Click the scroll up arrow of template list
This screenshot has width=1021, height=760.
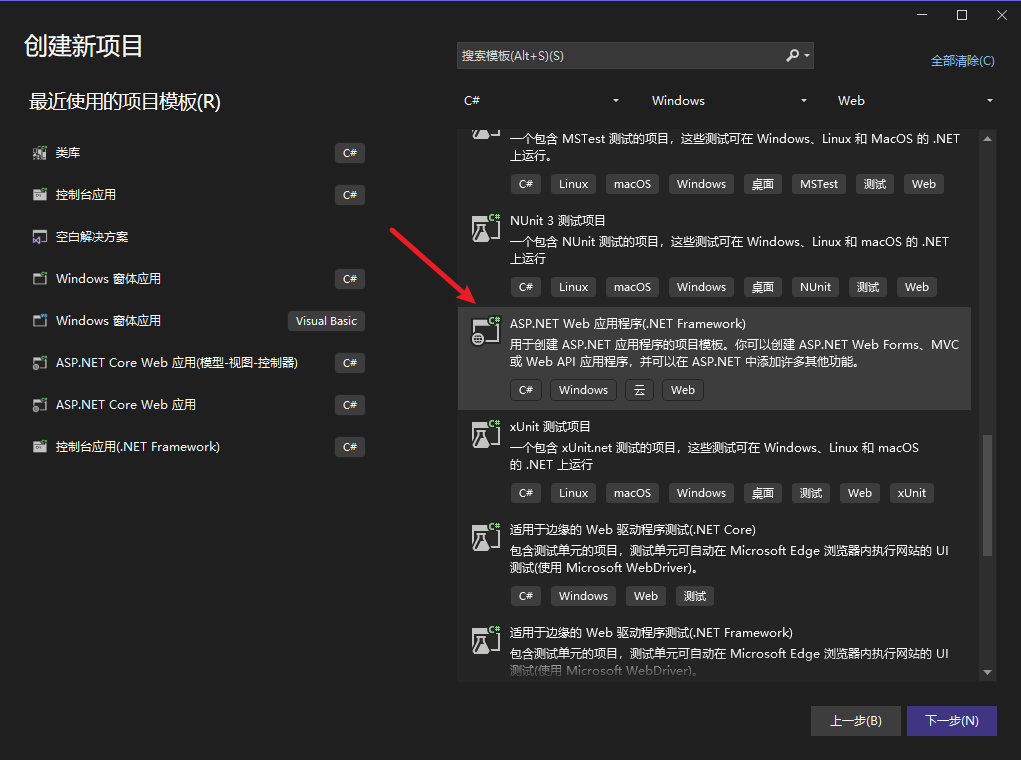point(987,139)
